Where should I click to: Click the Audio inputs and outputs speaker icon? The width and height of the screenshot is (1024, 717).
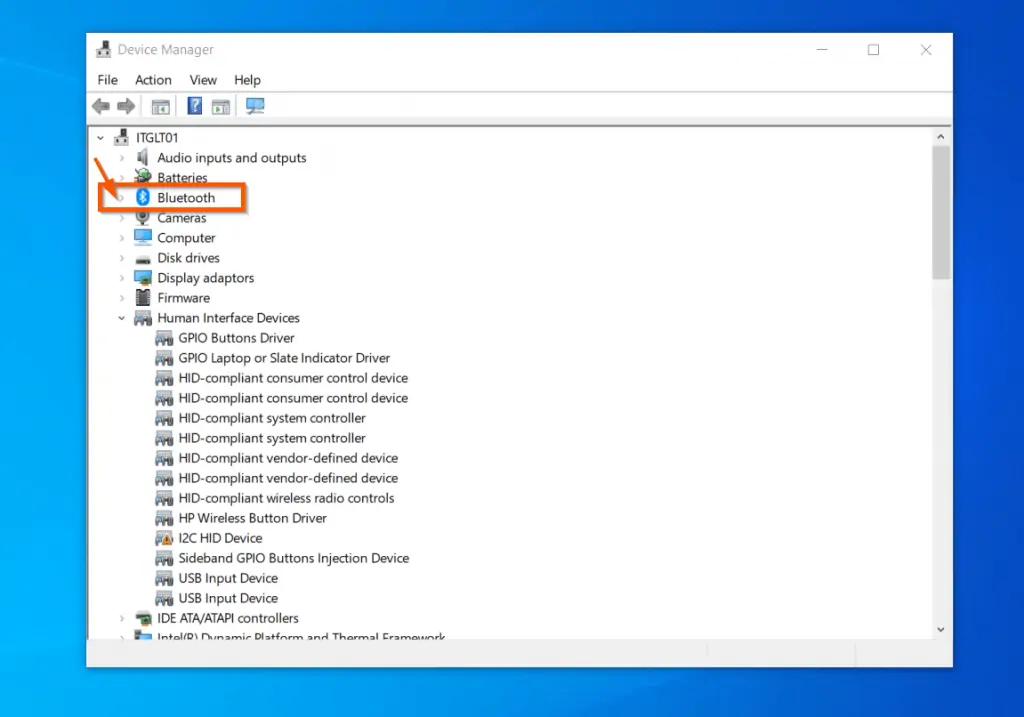[142, 157]
